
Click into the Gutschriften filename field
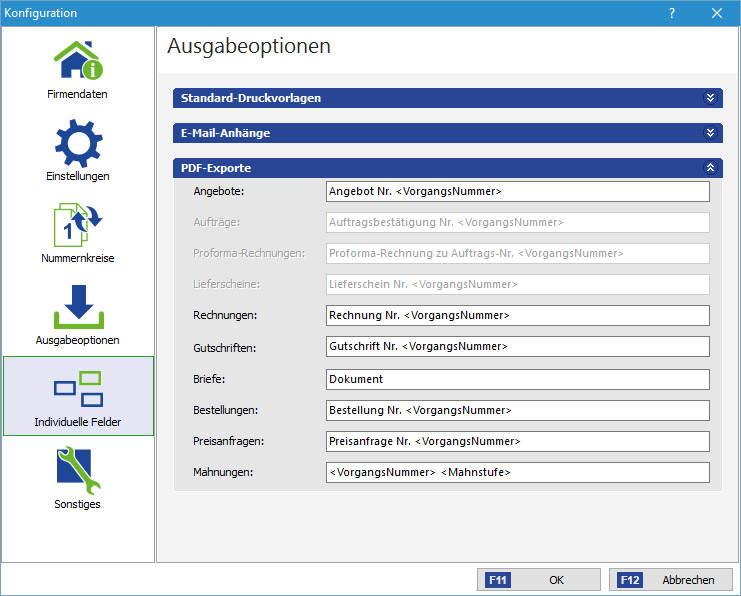[x=517, y=346]
